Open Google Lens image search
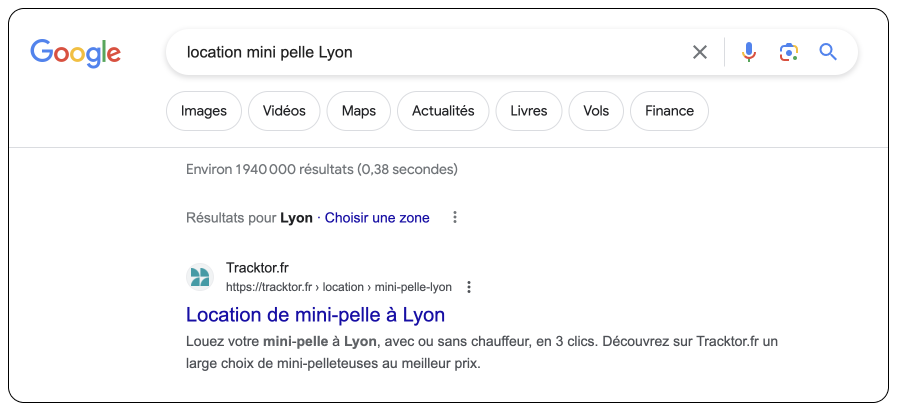897x411 pixels. (x=788, y=52)
